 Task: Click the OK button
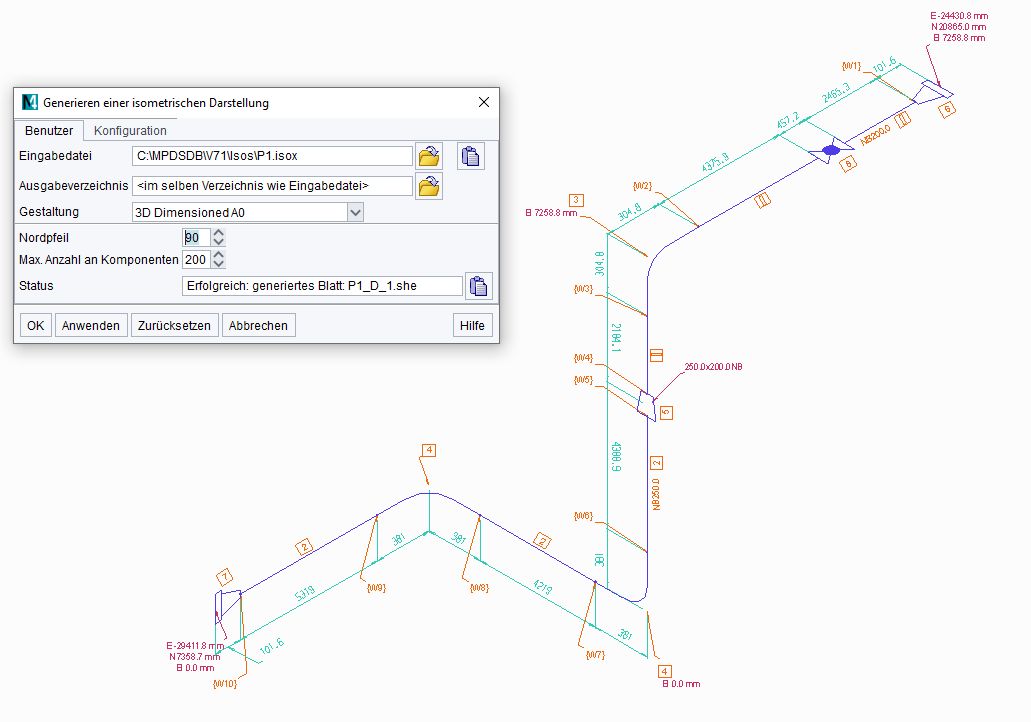(34, 325)
